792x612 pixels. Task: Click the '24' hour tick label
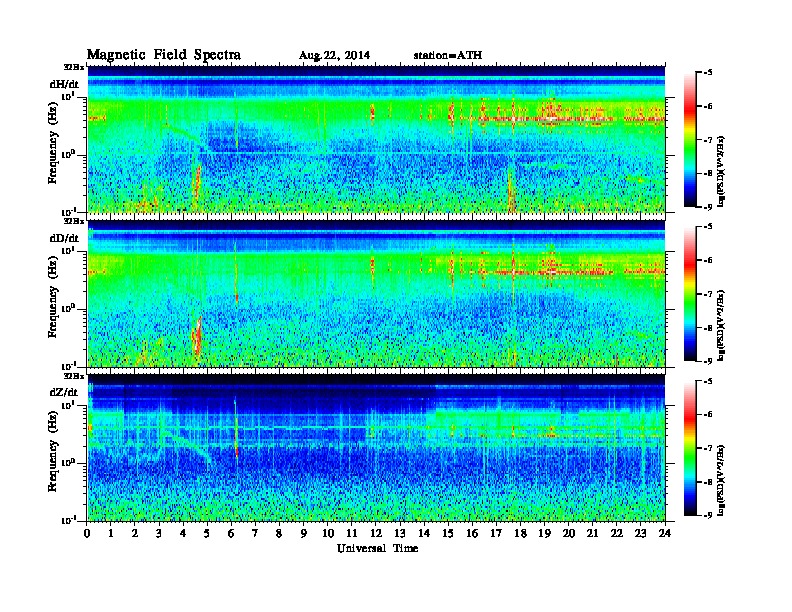coord(665,533)
